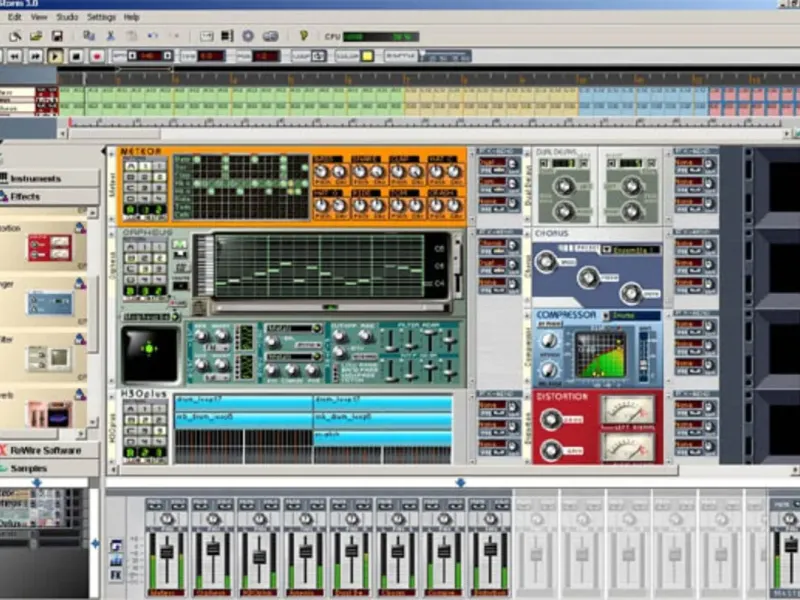Image resolution: width=800 pixels, height=600 pixels.
Task: Open the Settings menu
Action: [x=101, y=17]
